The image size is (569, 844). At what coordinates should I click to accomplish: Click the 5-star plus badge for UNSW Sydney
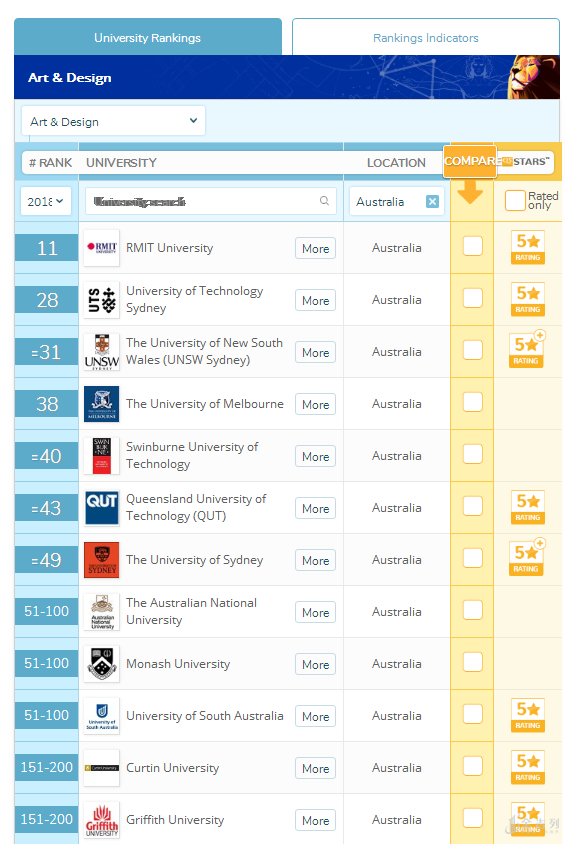tap(527, 350)
